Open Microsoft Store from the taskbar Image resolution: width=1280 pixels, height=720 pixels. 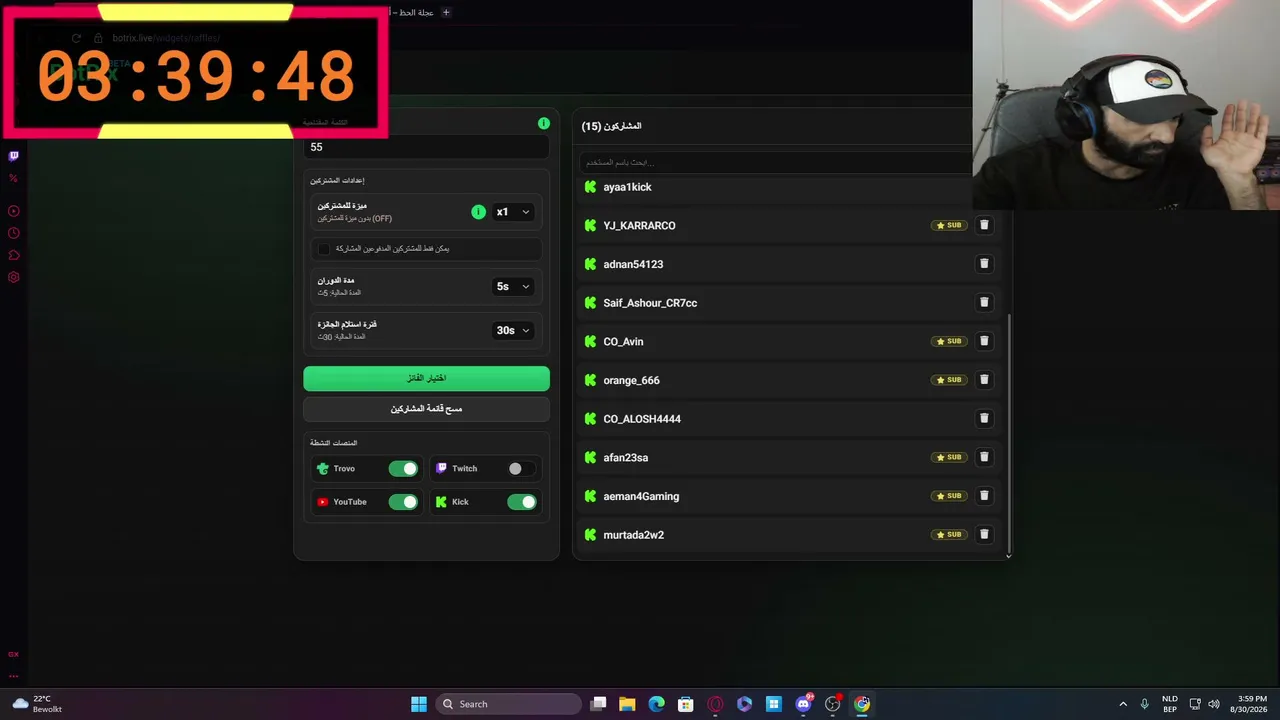pos(685,704)
